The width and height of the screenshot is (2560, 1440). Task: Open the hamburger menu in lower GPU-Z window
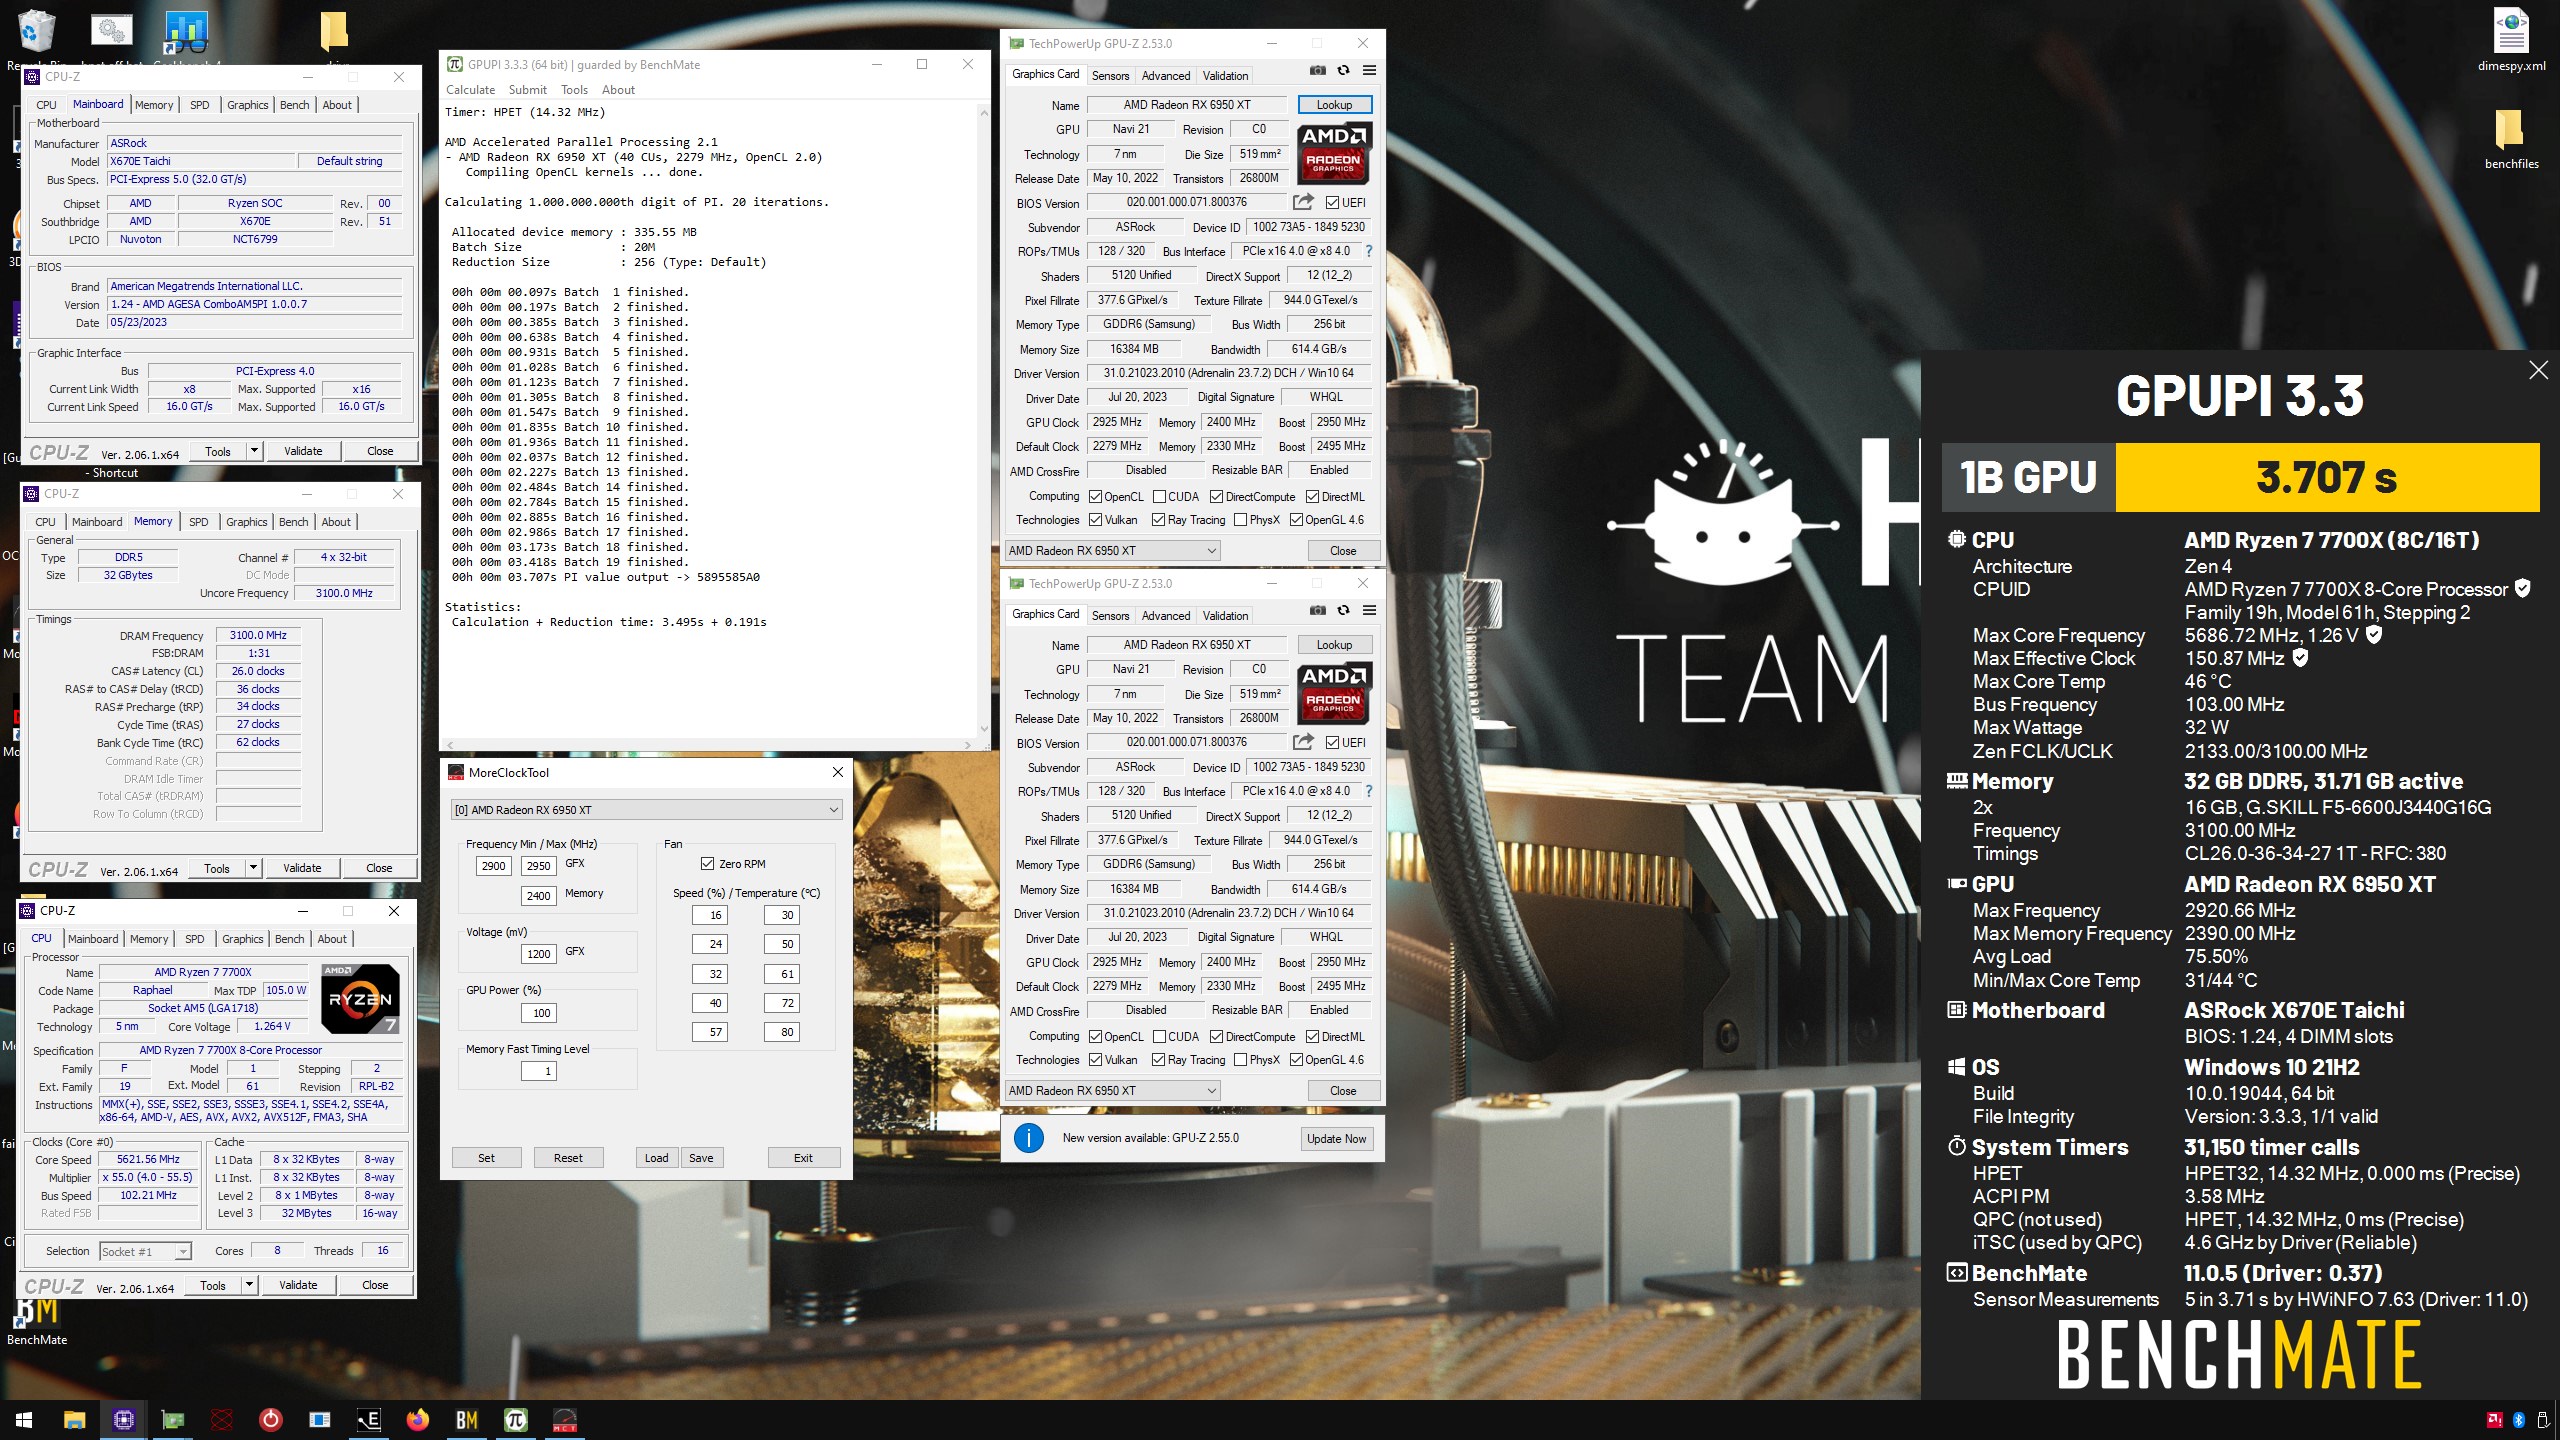point(1369,610)
